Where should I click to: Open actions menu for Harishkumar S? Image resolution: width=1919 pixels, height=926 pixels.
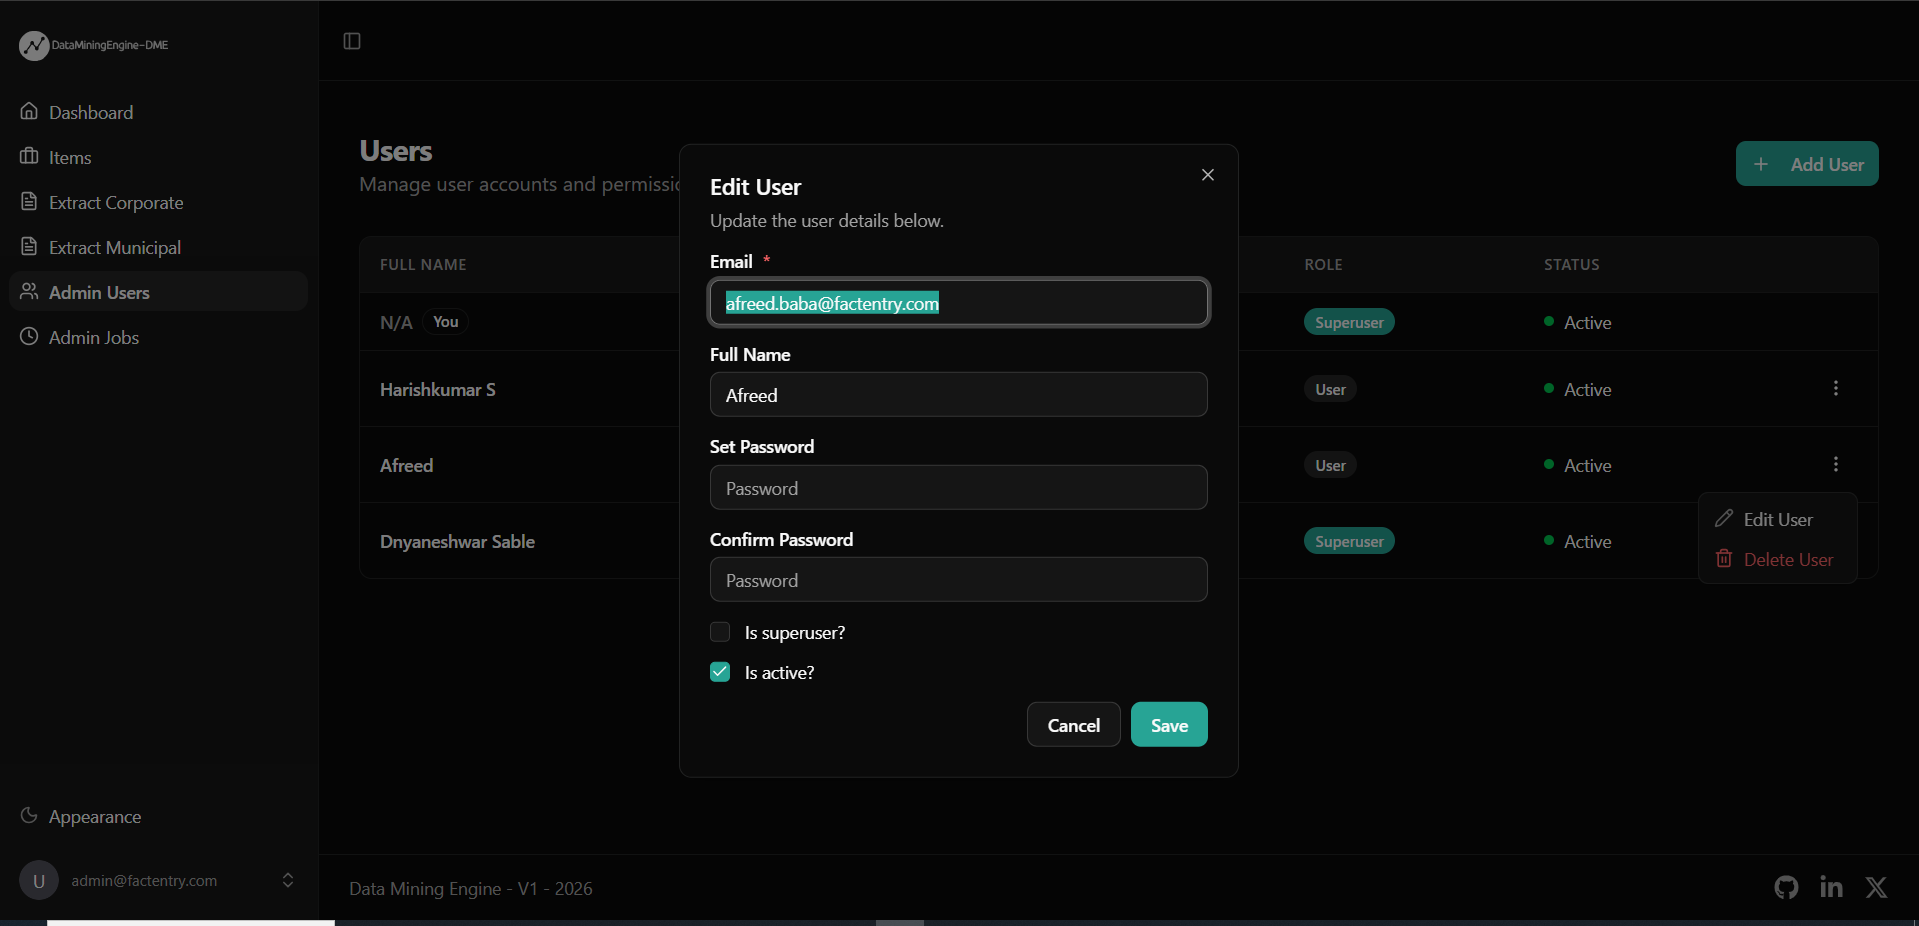coord(1836,388)
